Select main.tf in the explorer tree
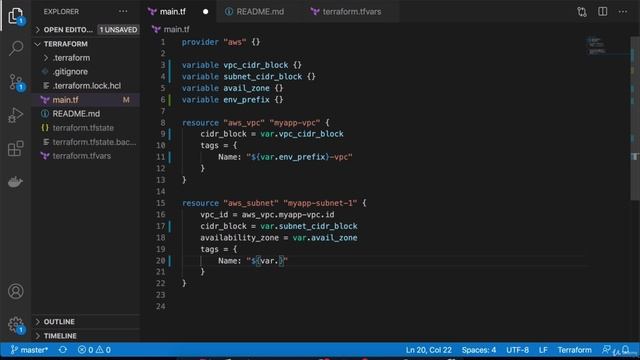The height and width of the screenshot is (360, 640). 86,100
